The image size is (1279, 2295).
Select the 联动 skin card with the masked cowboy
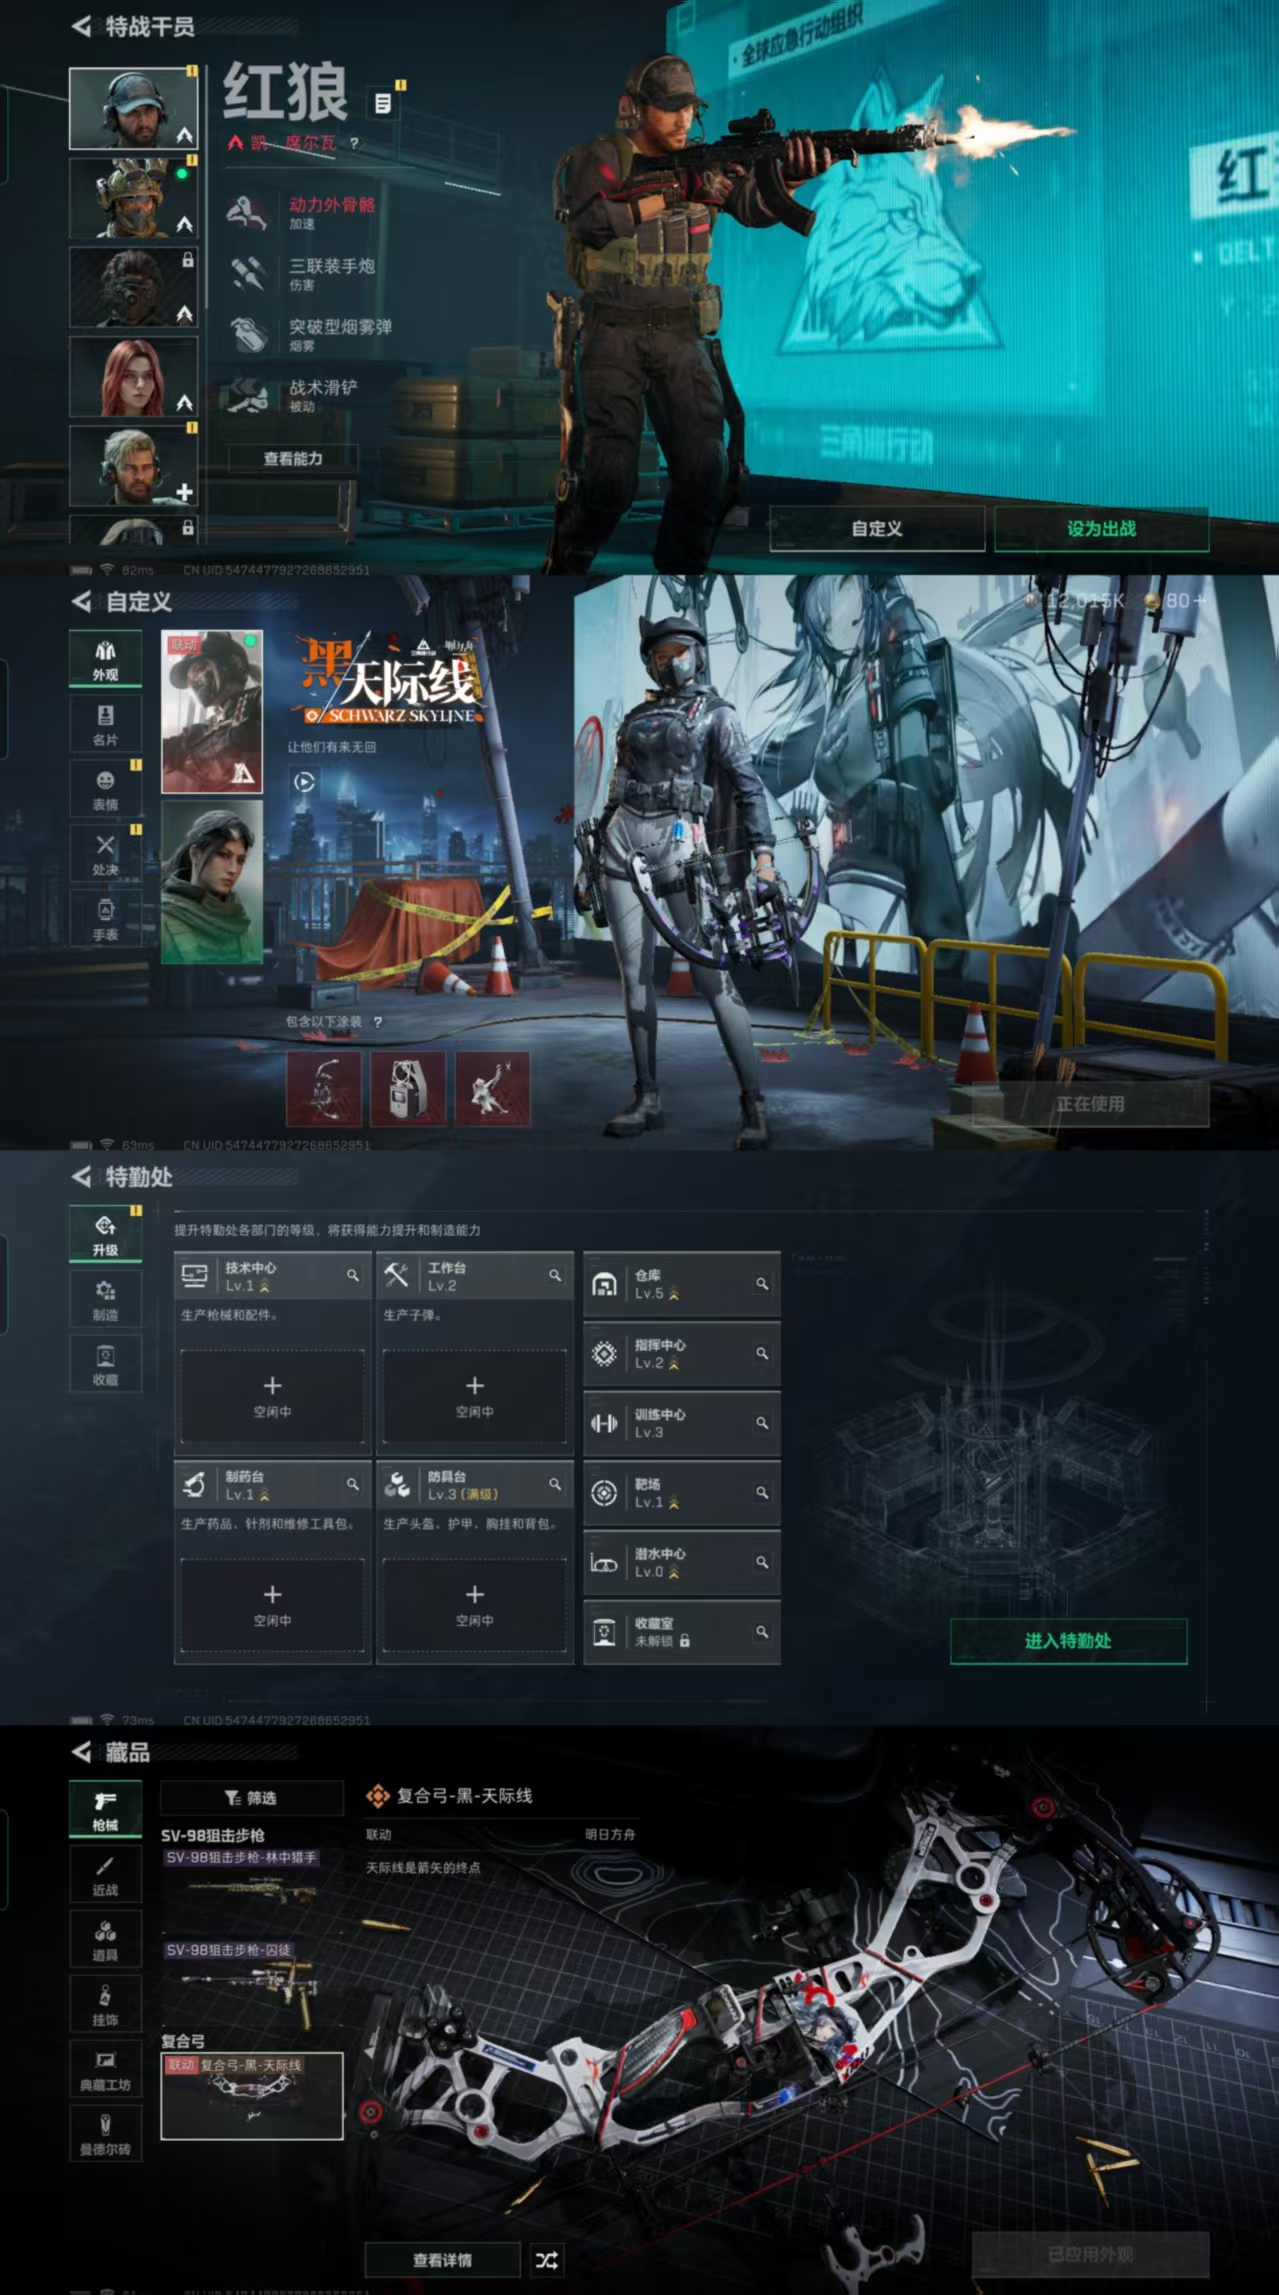pyautogui.click(x=212, y=712)
